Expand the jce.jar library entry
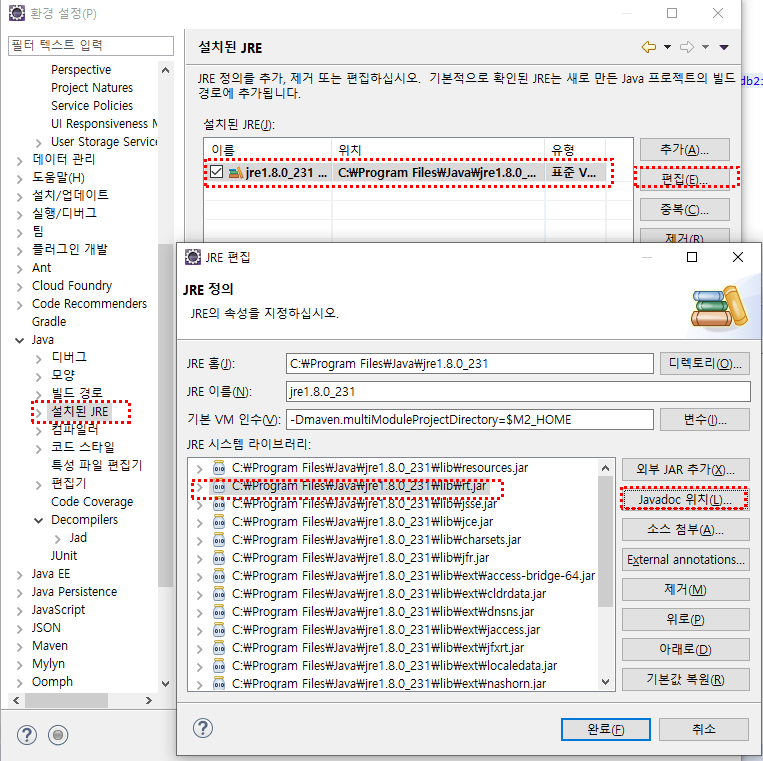 click(200, 523)
